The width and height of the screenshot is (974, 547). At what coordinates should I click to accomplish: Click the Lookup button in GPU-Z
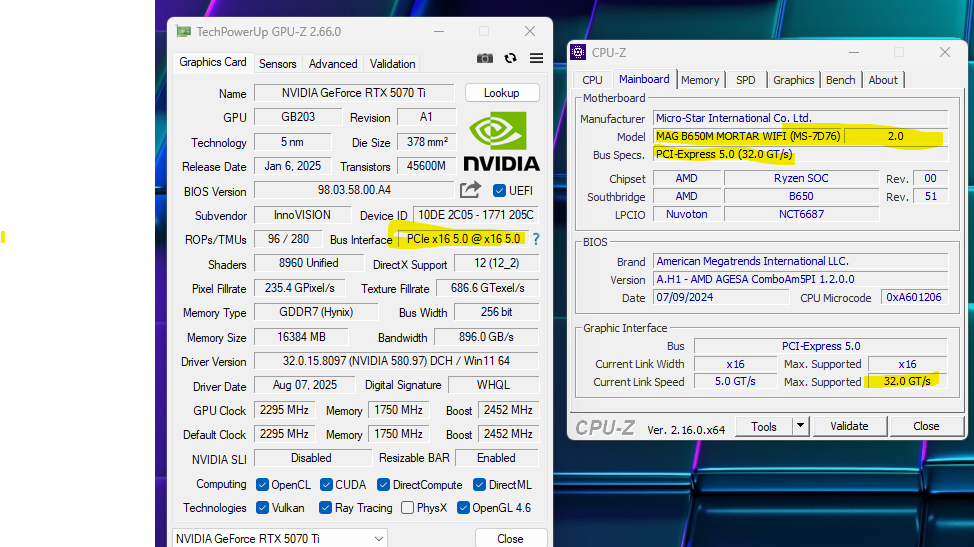click(502, 93)
